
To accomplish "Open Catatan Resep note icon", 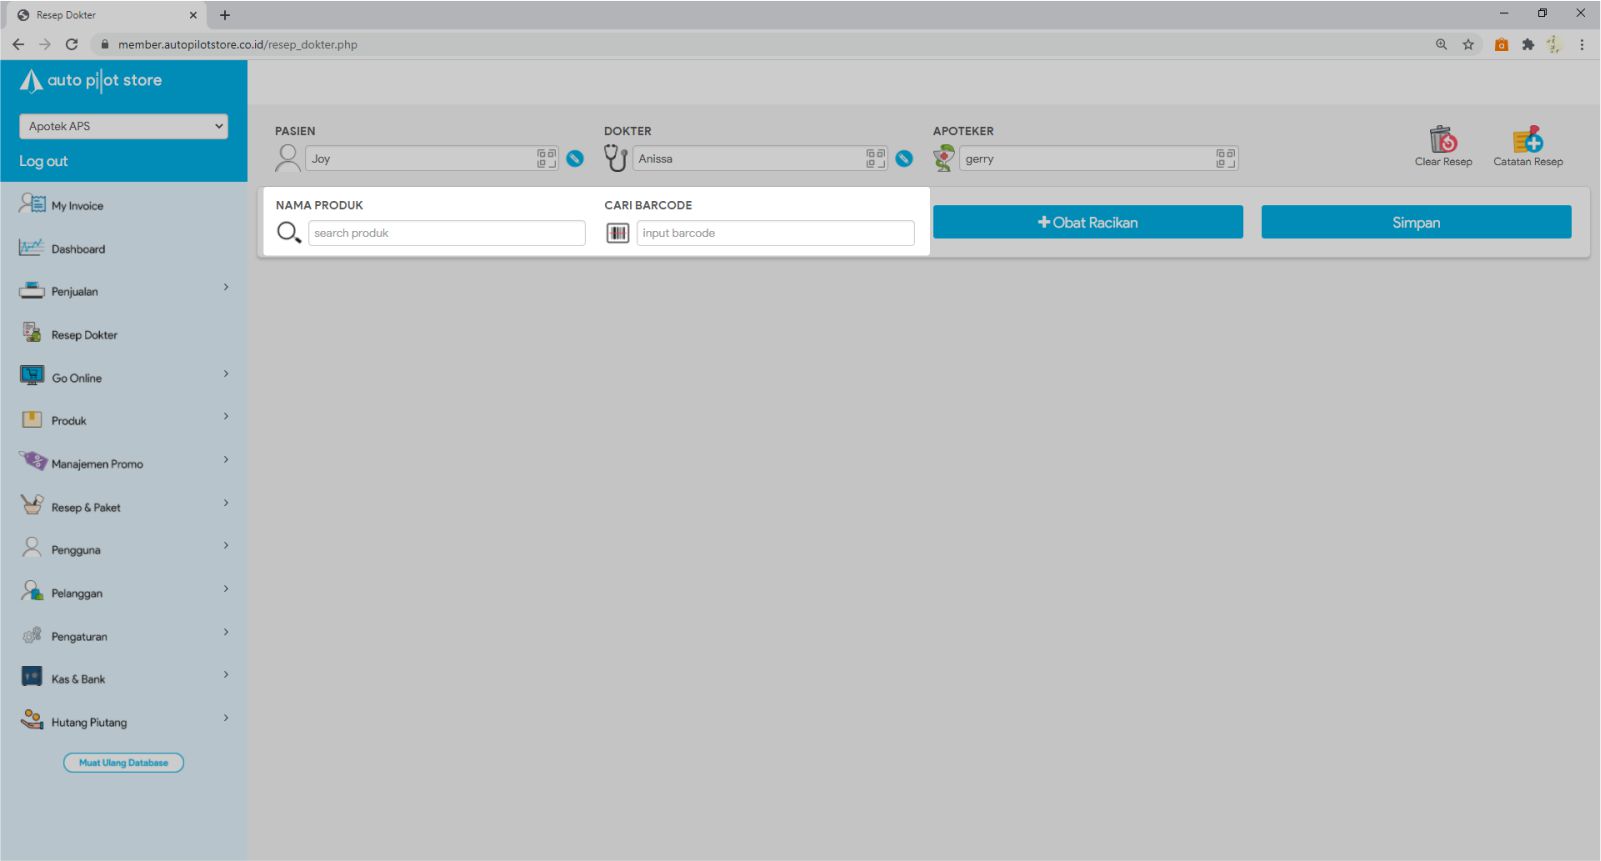I will coord(1527,140).
